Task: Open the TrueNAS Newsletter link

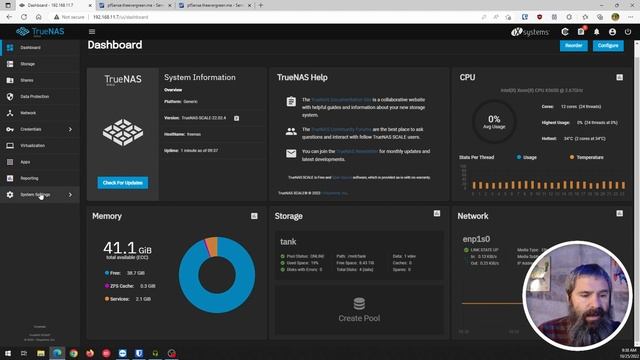Action: click(357, 151)
